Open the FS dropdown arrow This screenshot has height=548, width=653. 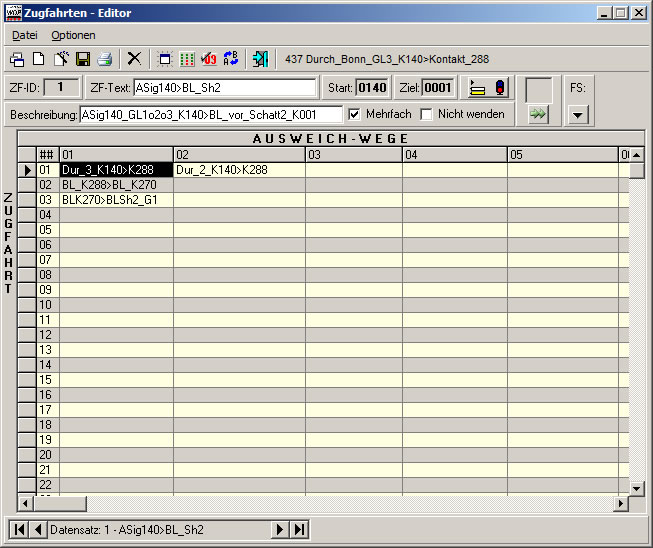[578, 115]
